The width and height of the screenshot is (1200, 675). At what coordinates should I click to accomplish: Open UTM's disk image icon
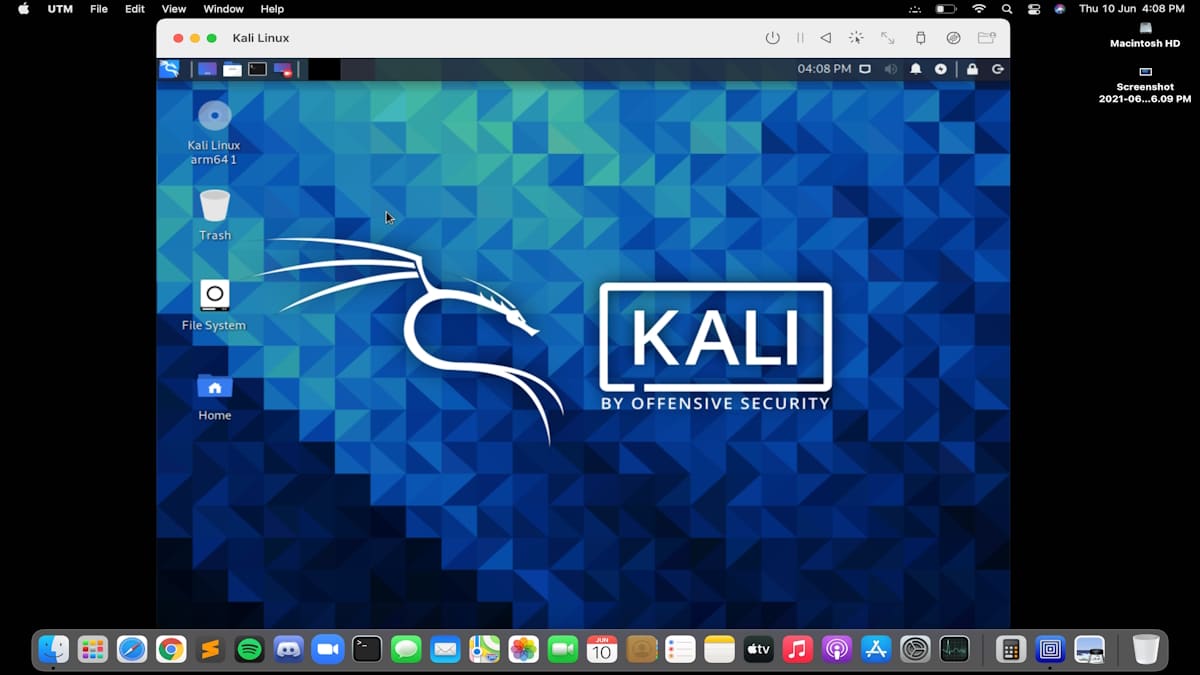click(953, 37)
